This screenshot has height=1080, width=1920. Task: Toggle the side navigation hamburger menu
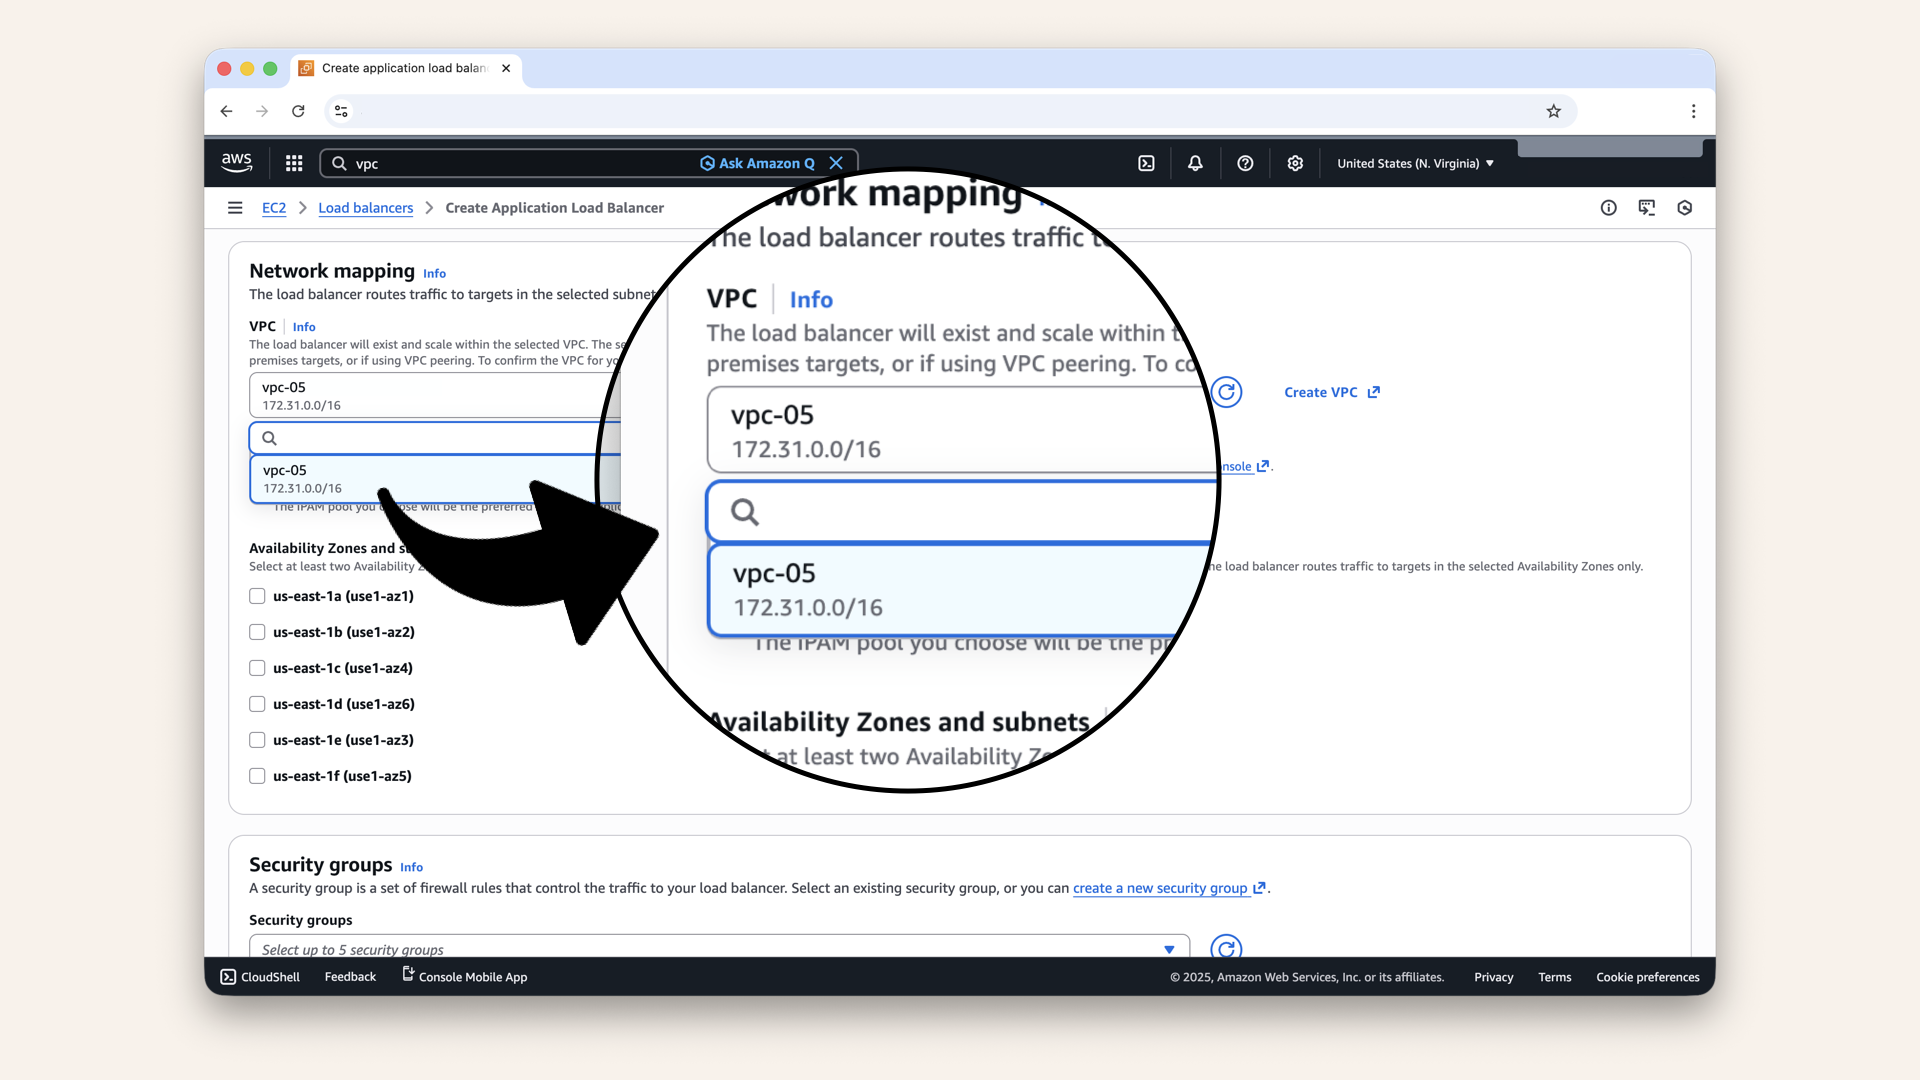coord(235,208)
